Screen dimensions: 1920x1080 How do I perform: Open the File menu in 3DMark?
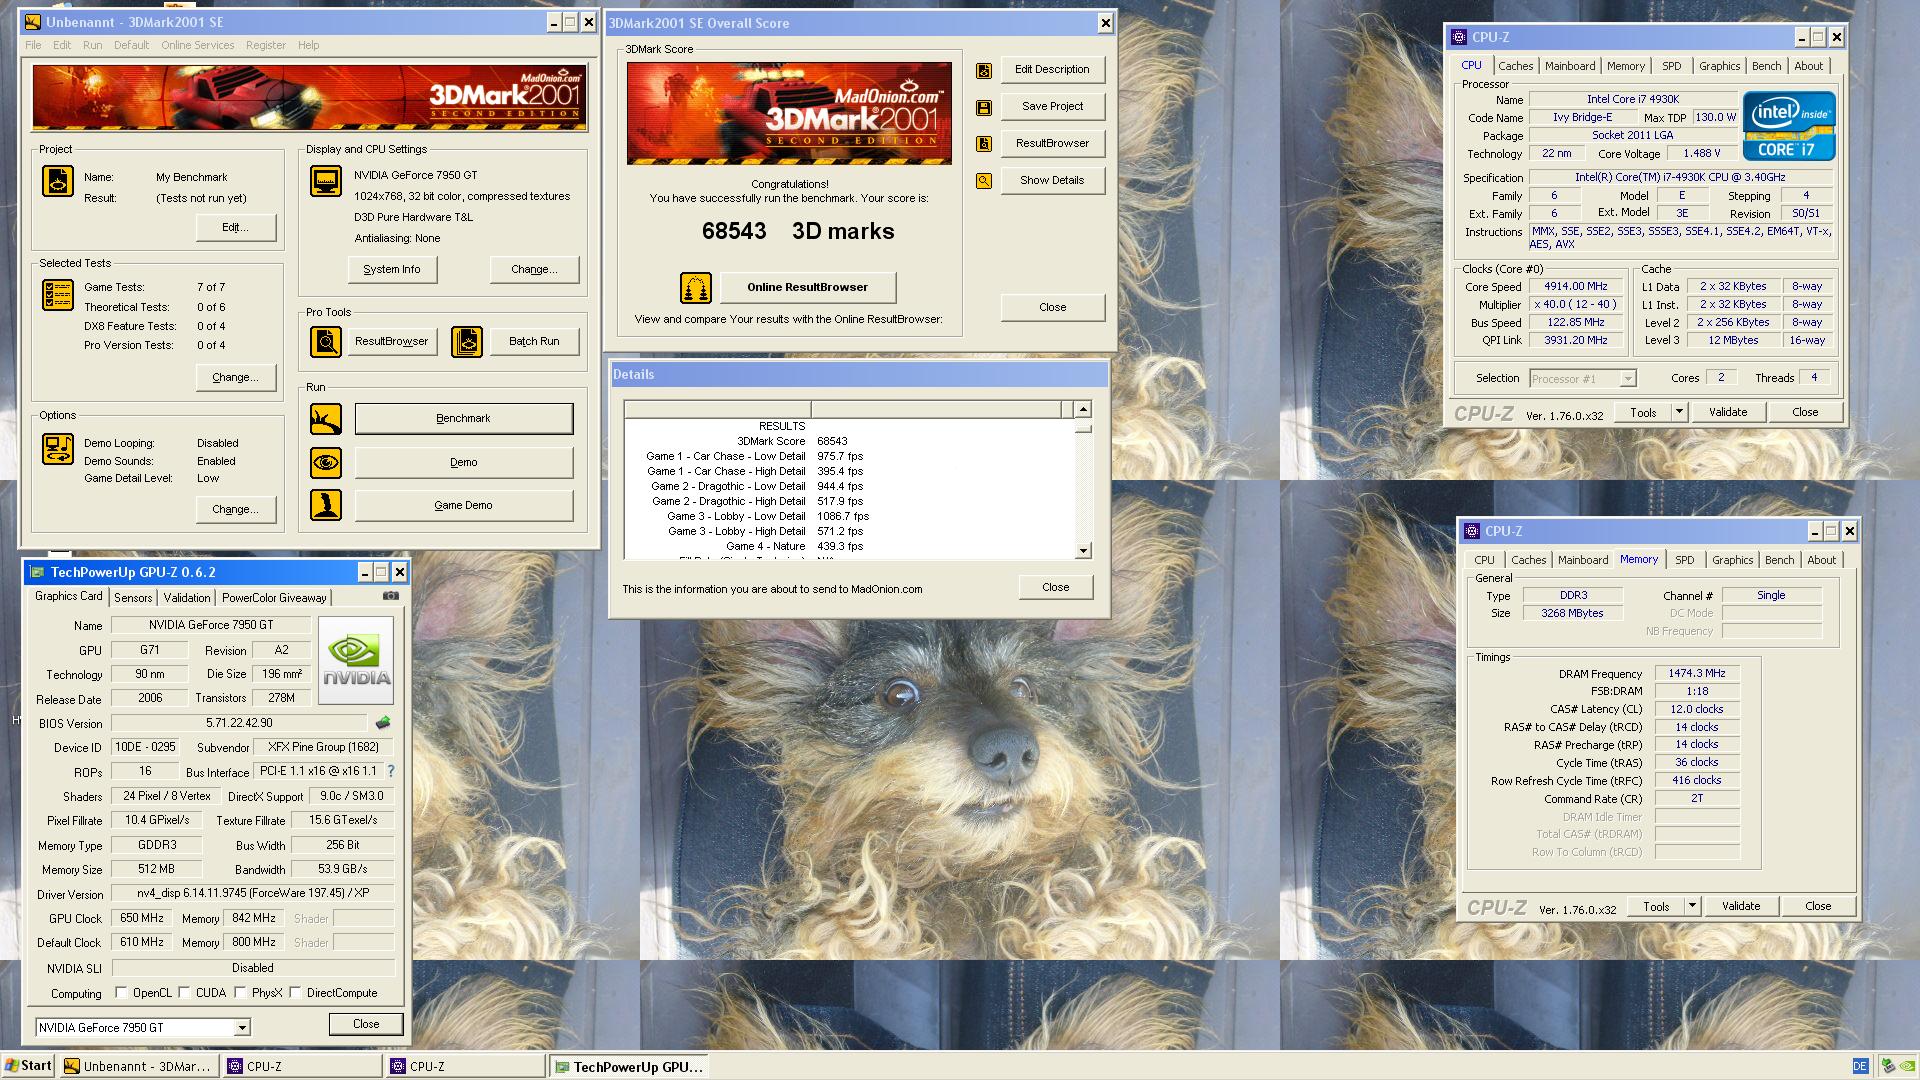click(33, 45)
